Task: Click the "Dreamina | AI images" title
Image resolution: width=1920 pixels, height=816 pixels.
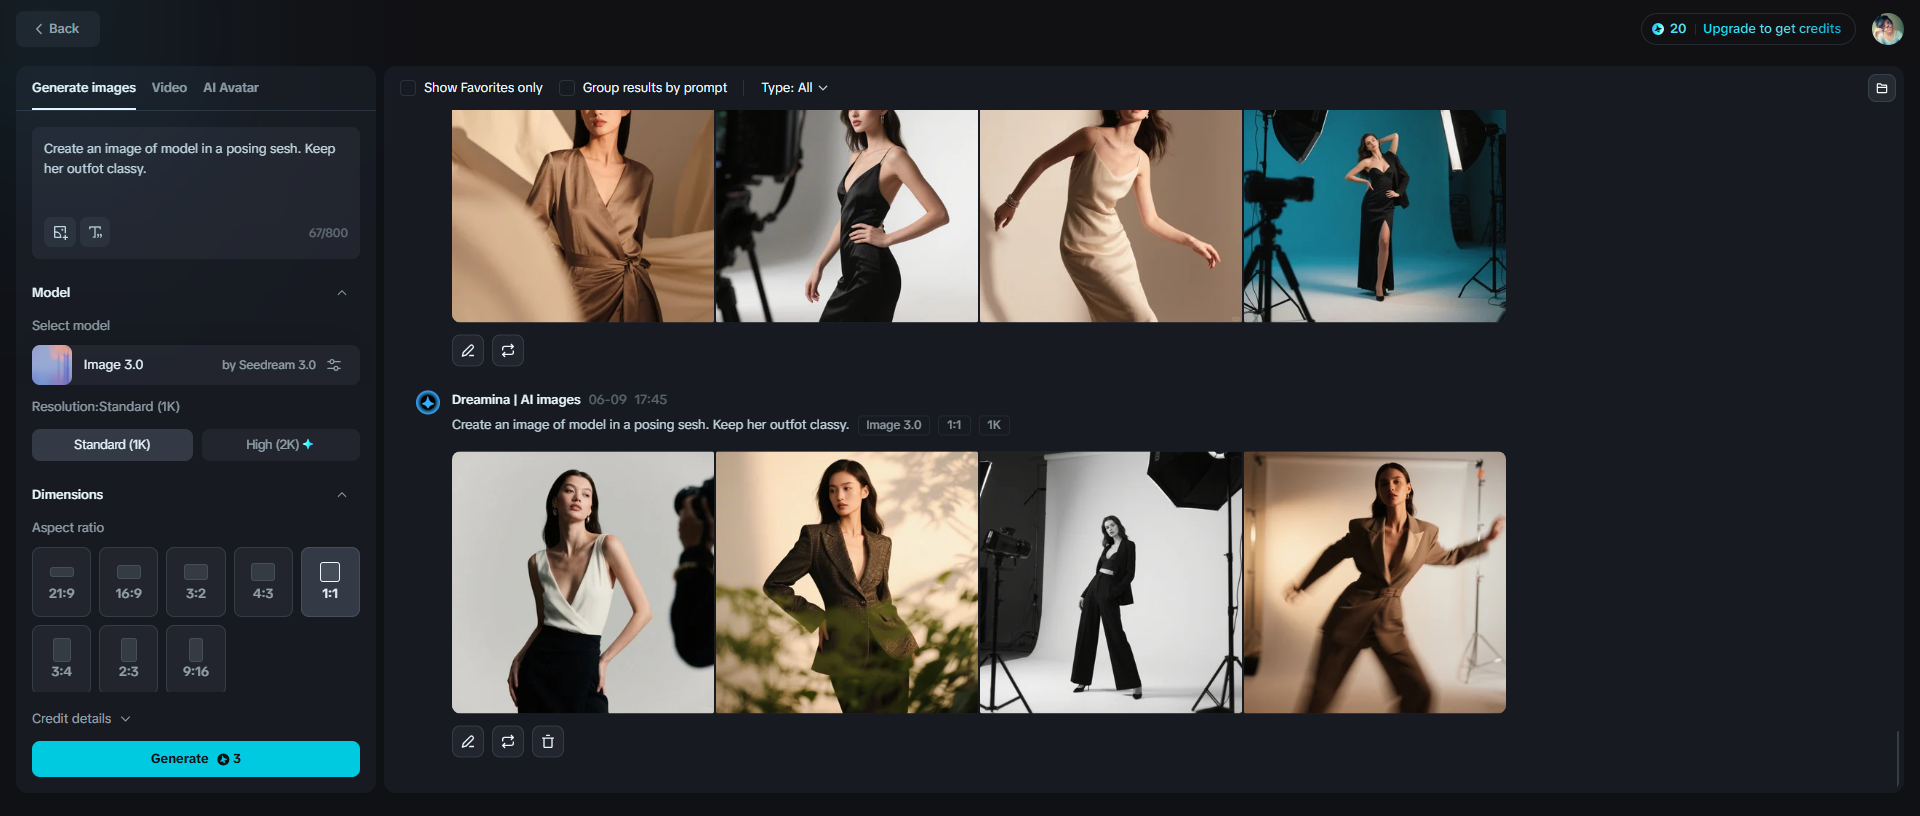Action: pos(516,400)
